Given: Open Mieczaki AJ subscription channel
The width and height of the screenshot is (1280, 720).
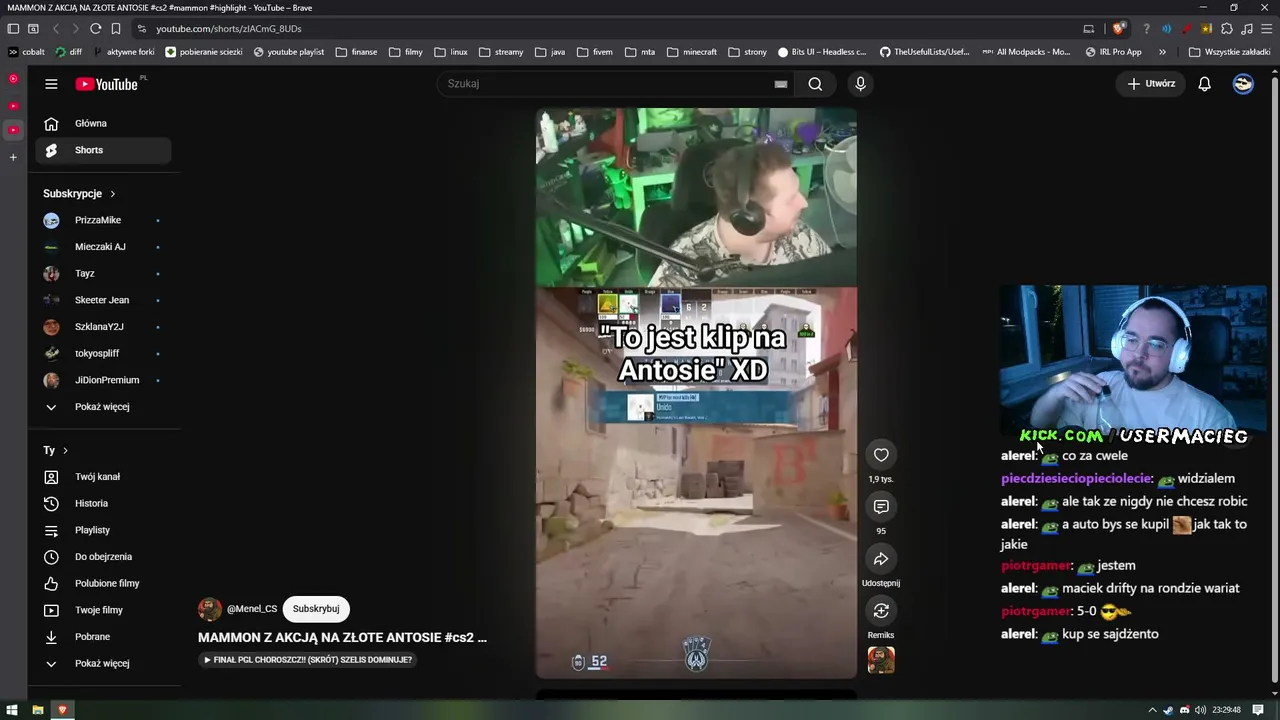Looking at the screenshot, I should click(x=103, y=247).
